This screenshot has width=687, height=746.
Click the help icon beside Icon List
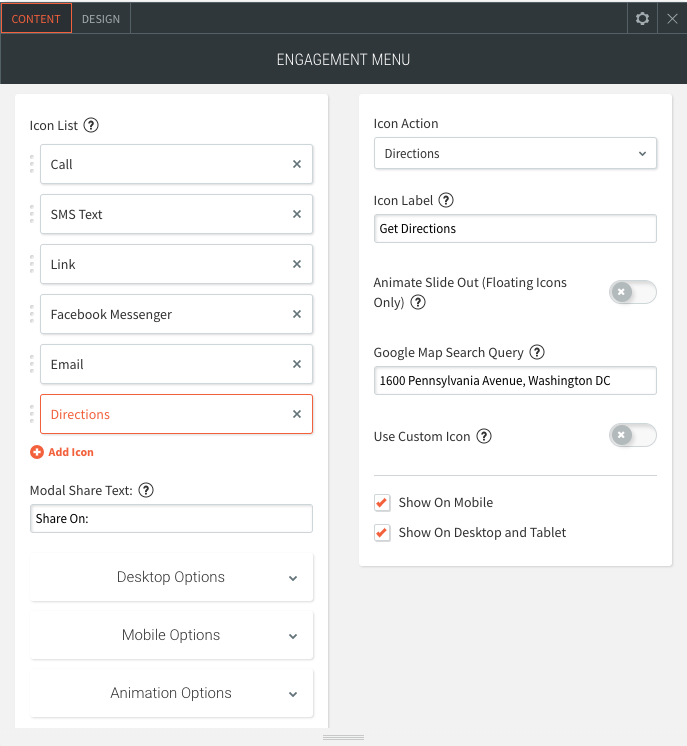click(x=91, y=125)
